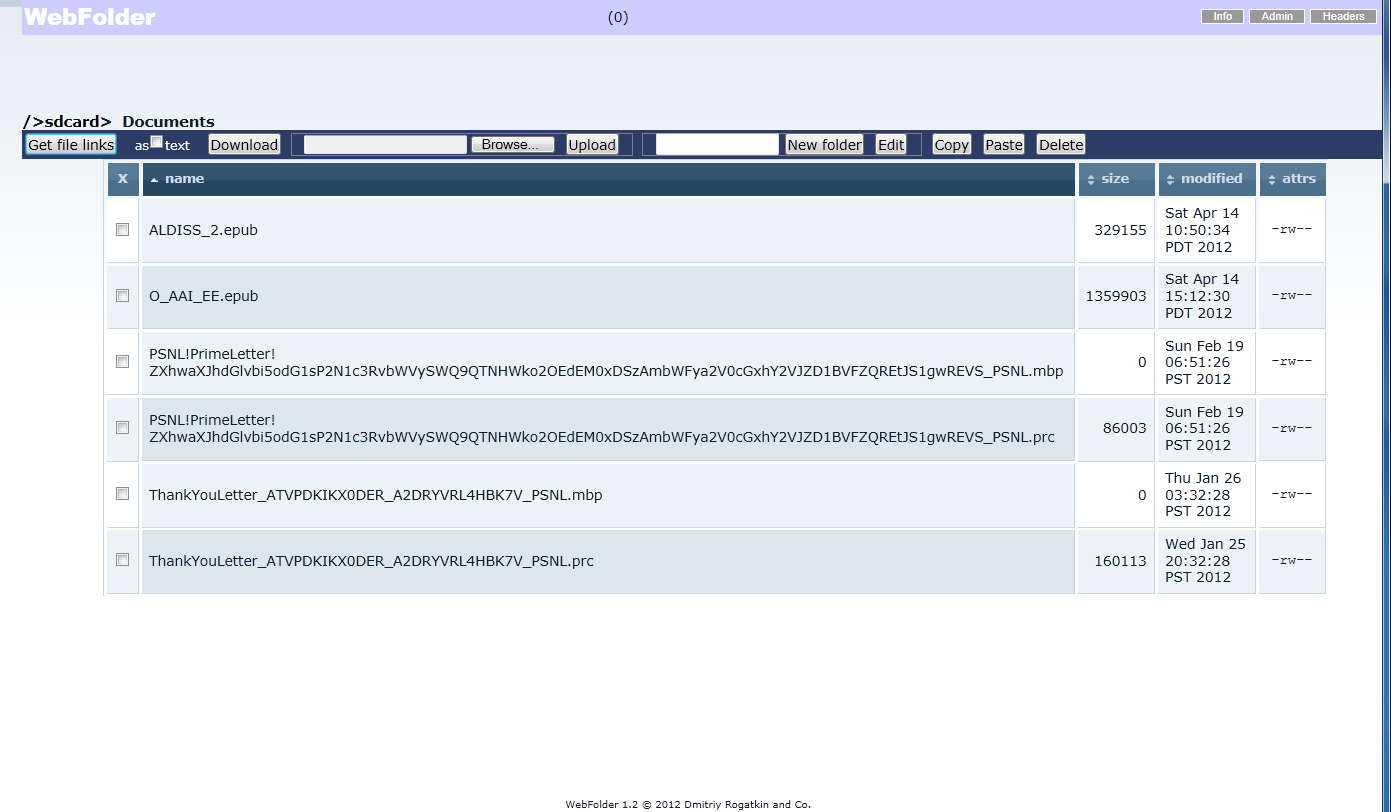This screenshot has height=812, width=1391.
Task: Sort files by attrs column
Action: tap(1298, 179)
